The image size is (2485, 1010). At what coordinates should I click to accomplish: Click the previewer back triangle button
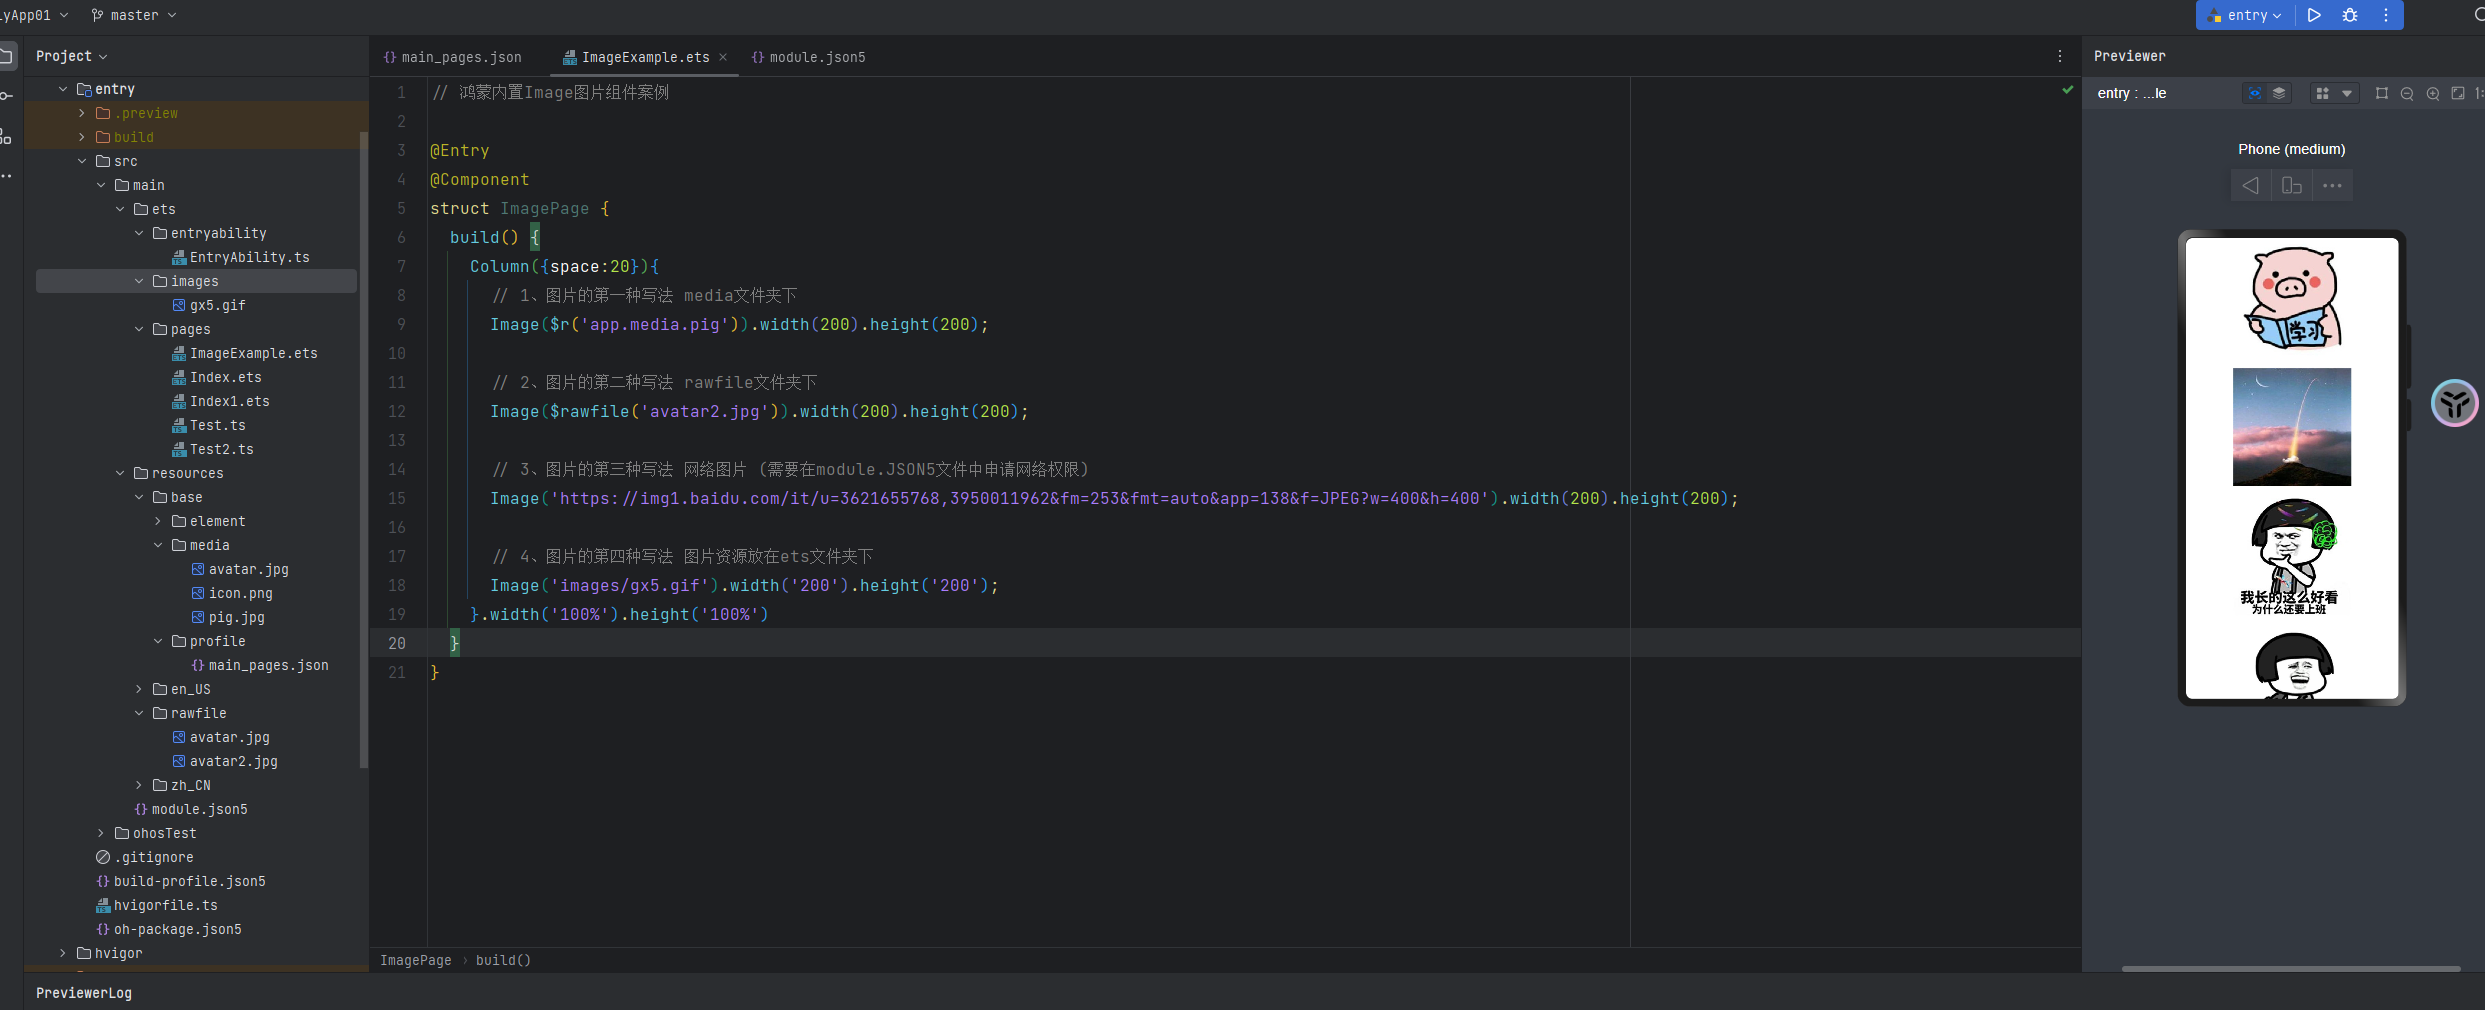[x=2250, y=185]
